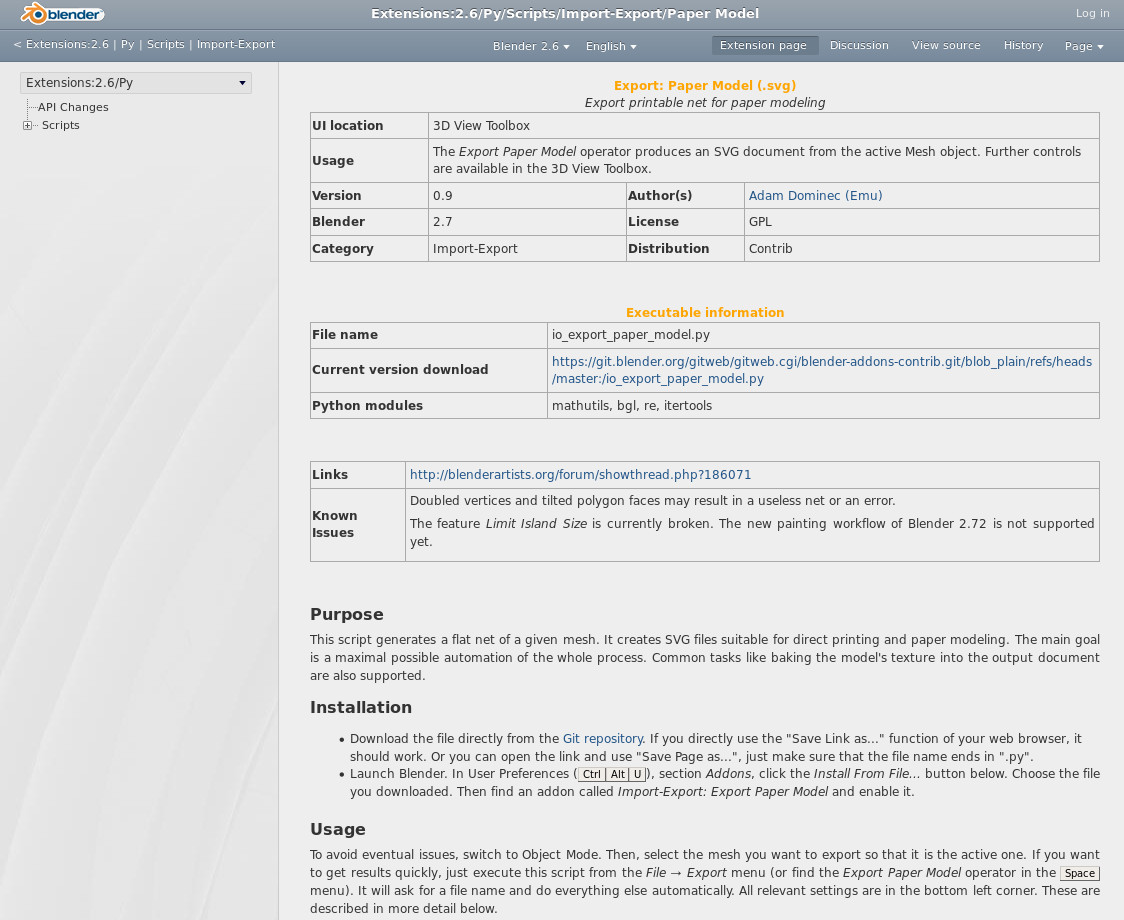Click the Ctrl key label
1124x920 pixels.
point(591,774)
